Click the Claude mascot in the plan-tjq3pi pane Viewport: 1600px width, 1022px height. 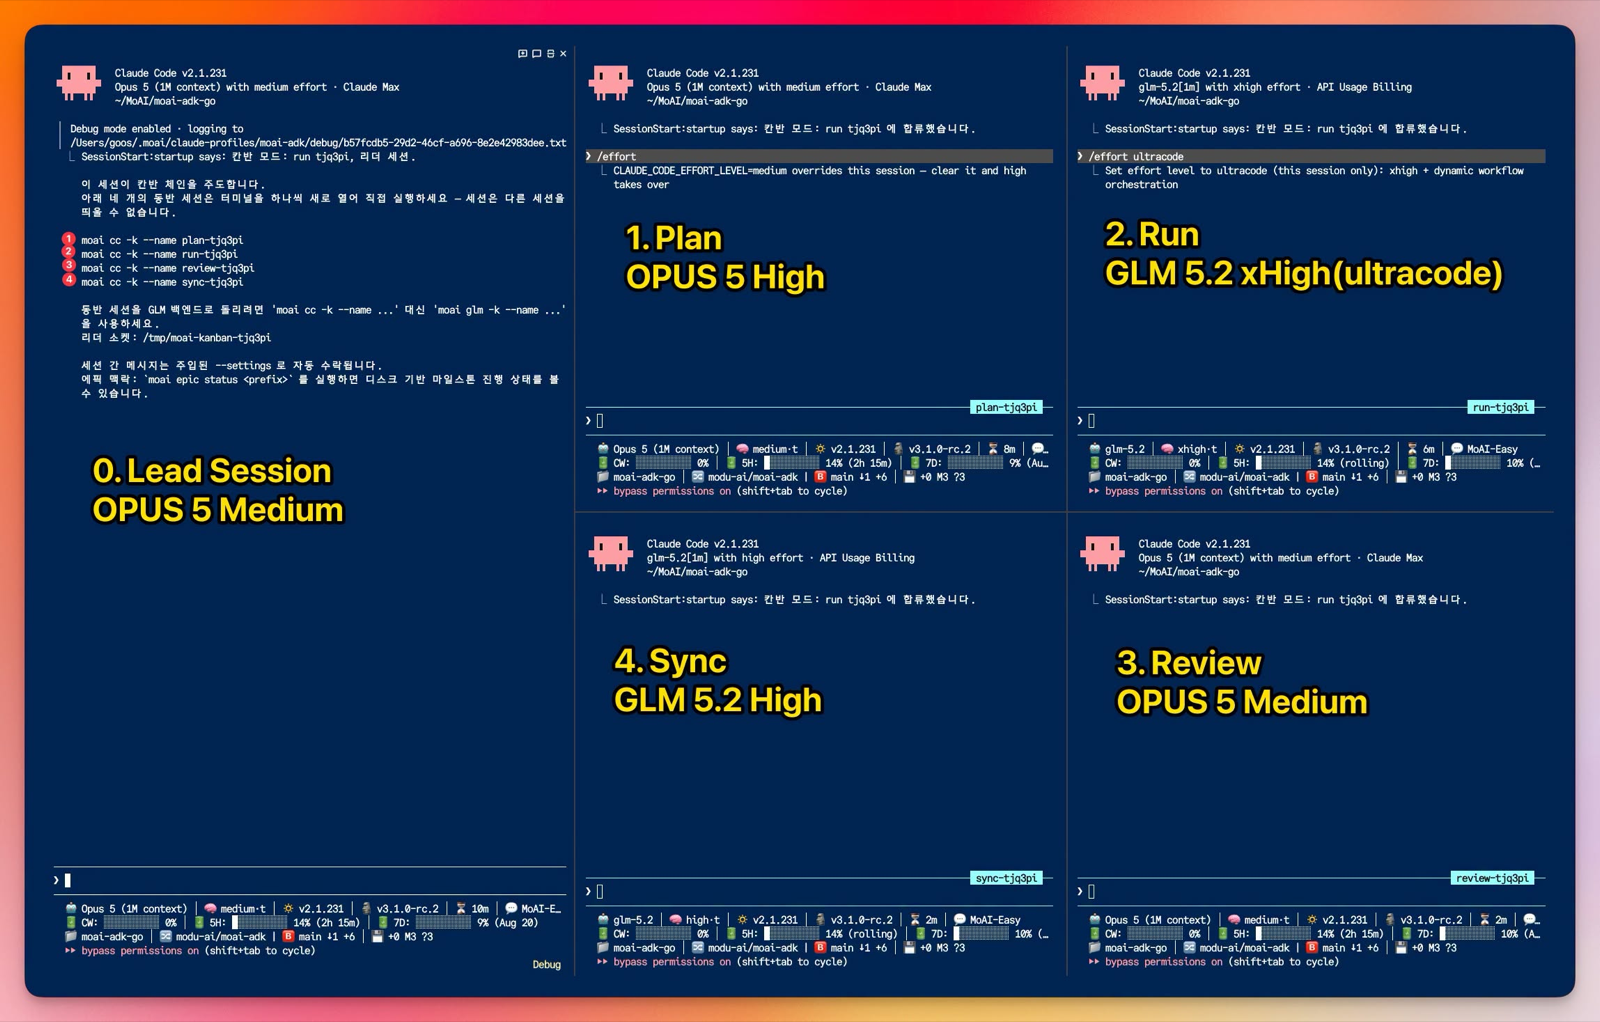point(611,82)
